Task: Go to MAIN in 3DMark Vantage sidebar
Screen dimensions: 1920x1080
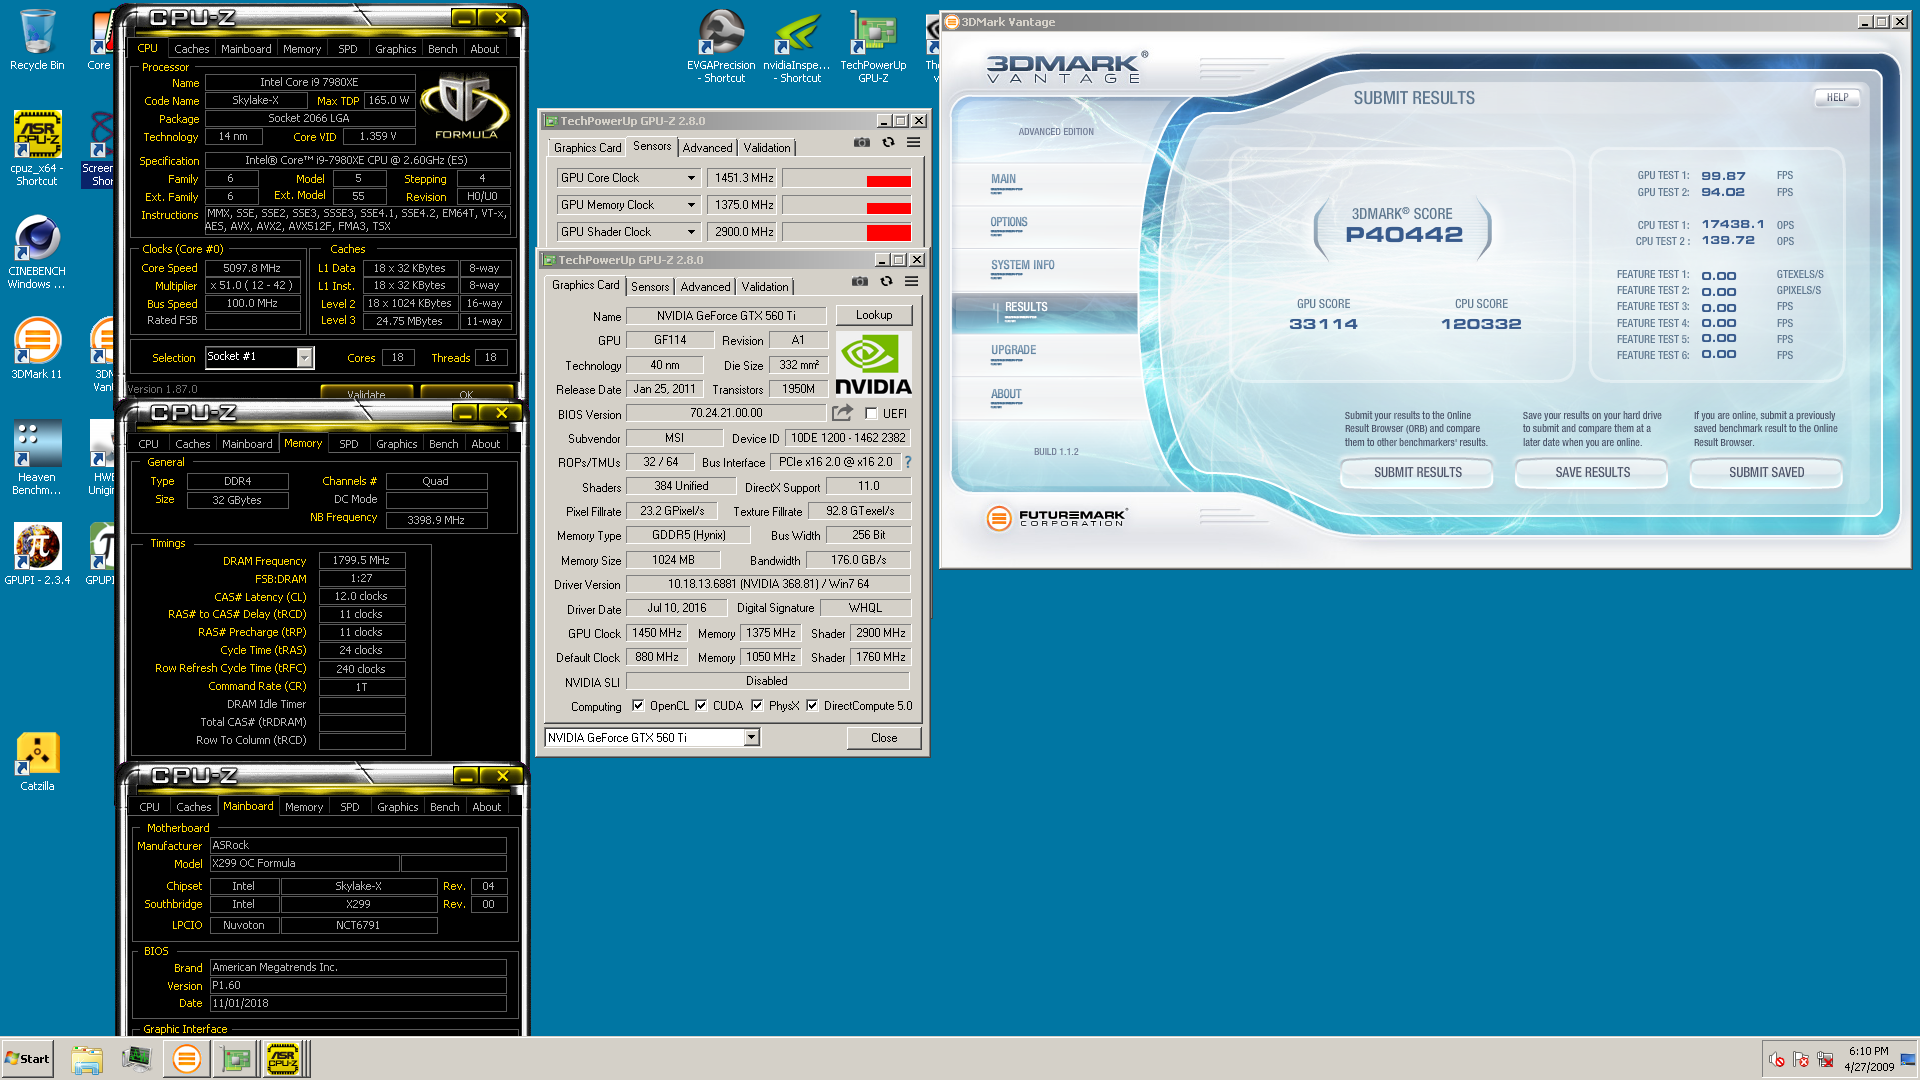Action: tap(1003, 179)
